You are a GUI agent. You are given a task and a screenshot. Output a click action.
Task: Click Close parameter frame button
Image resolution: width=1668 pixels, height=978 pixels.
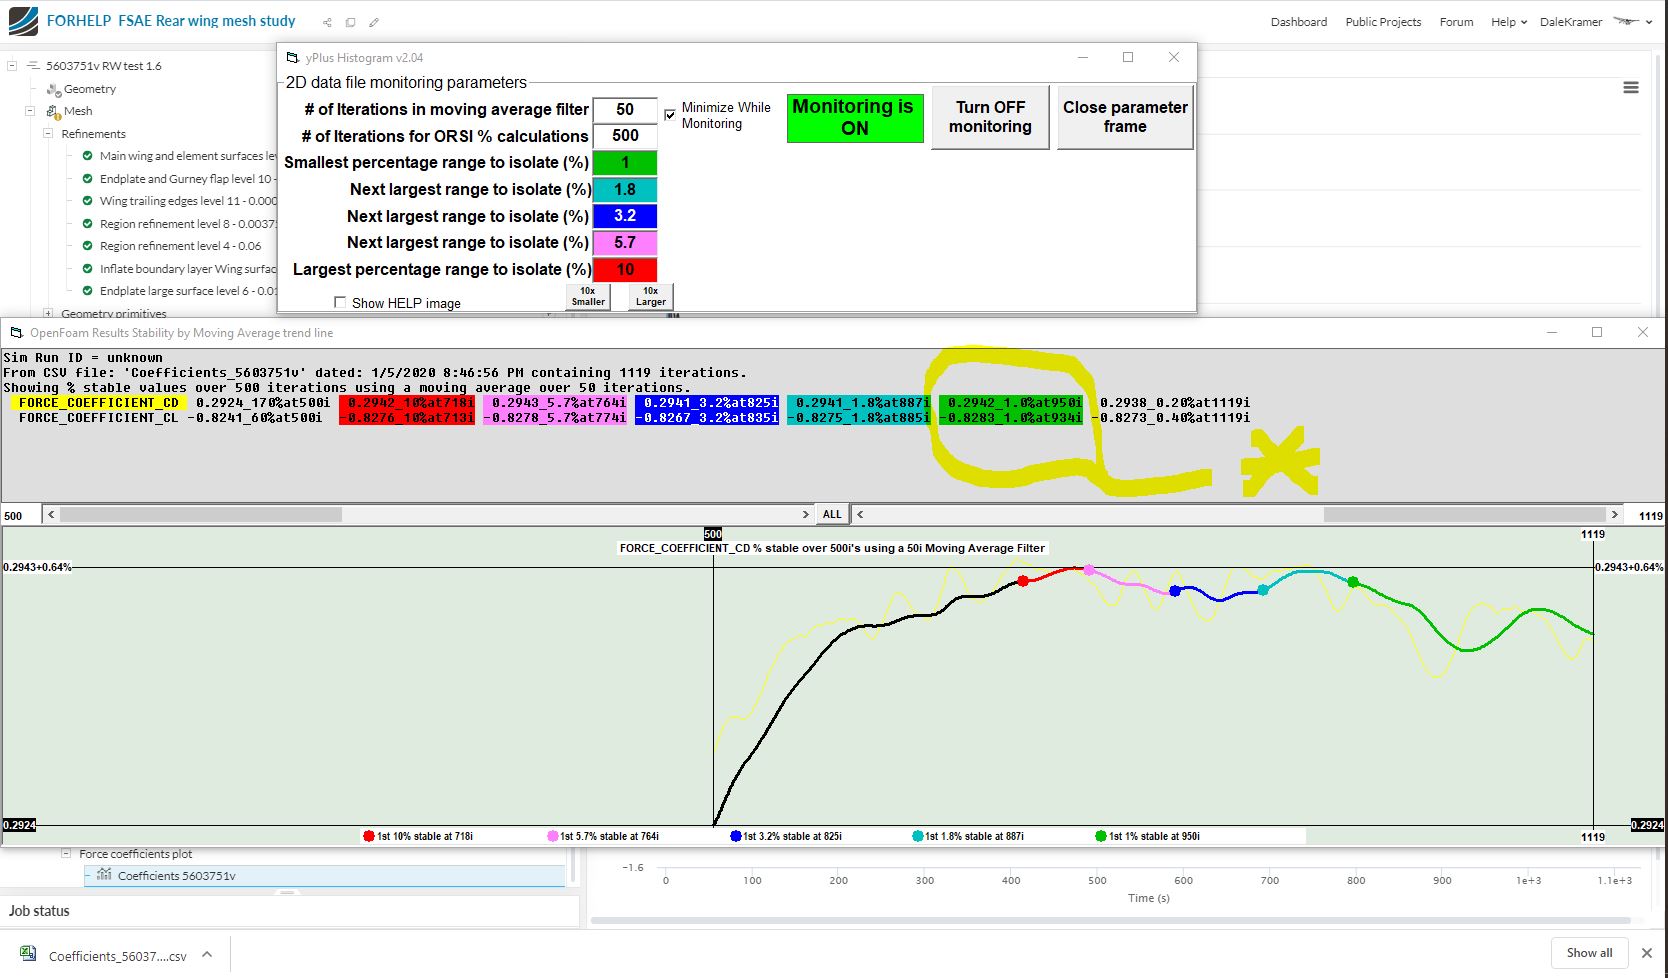[x=1125, y=117]
